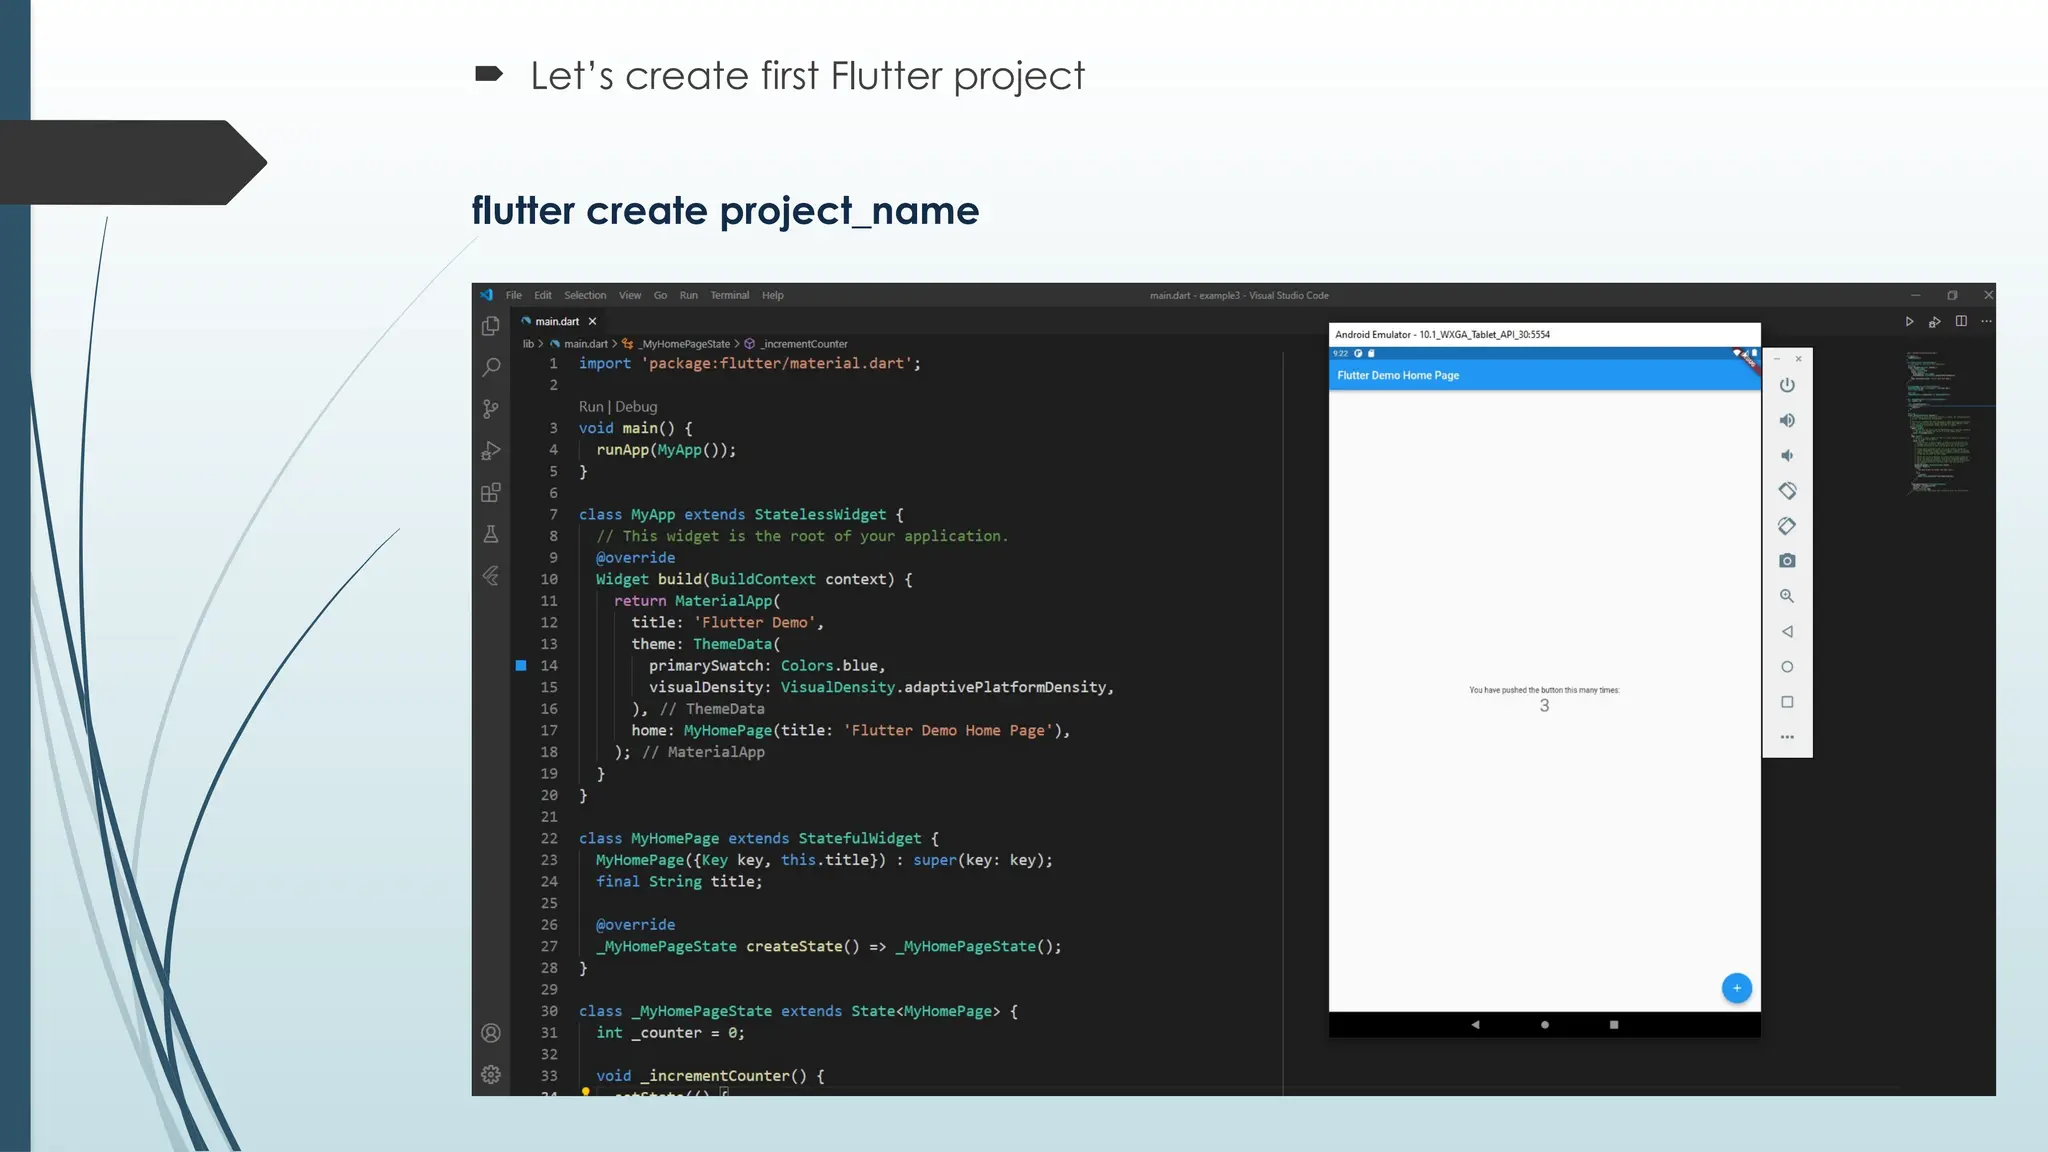
Task: Open emulator extended controls ellipsis
Action: [x=1787, y=737]
